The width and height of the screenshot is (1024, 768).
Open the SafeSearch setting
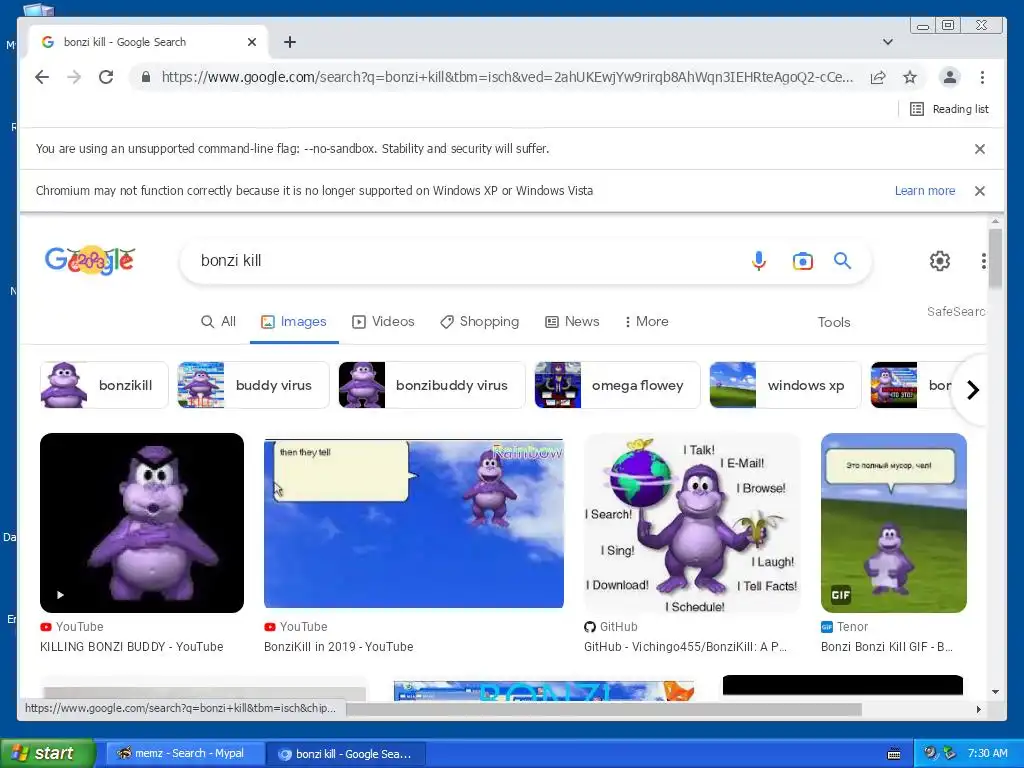(956, 312)
